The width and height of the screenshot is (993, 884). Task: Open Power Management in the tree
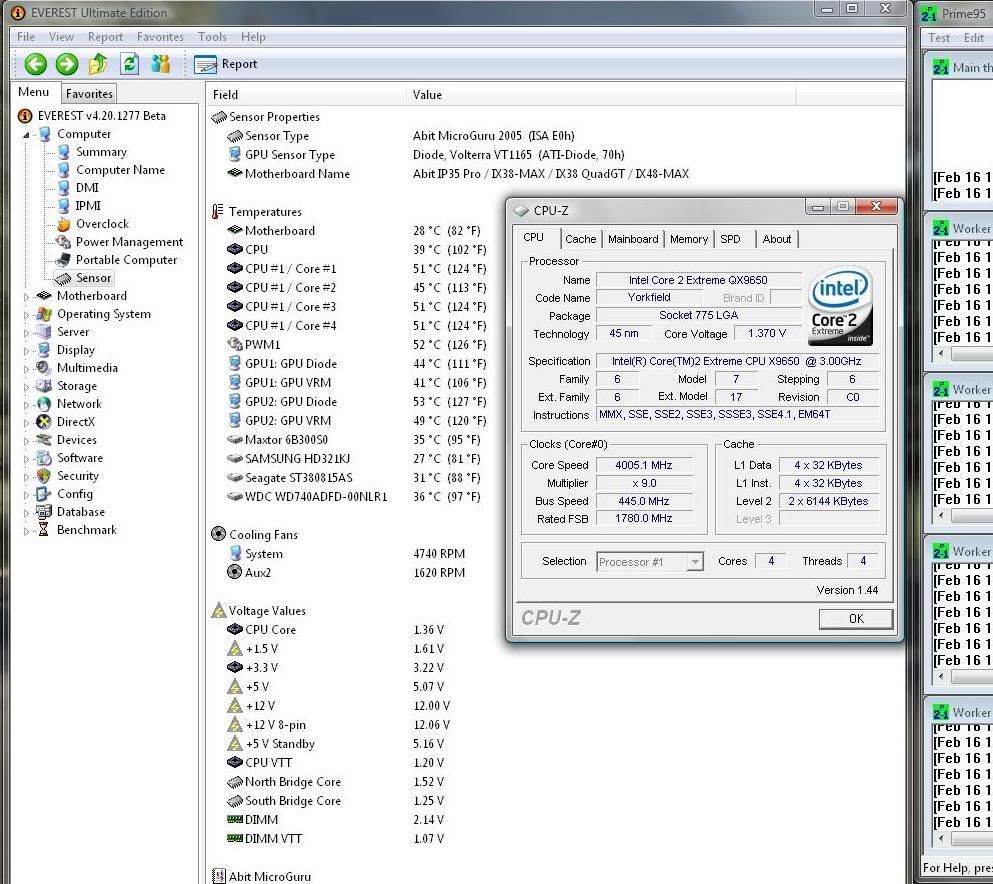pyautogui.click(x=129, y=242)
